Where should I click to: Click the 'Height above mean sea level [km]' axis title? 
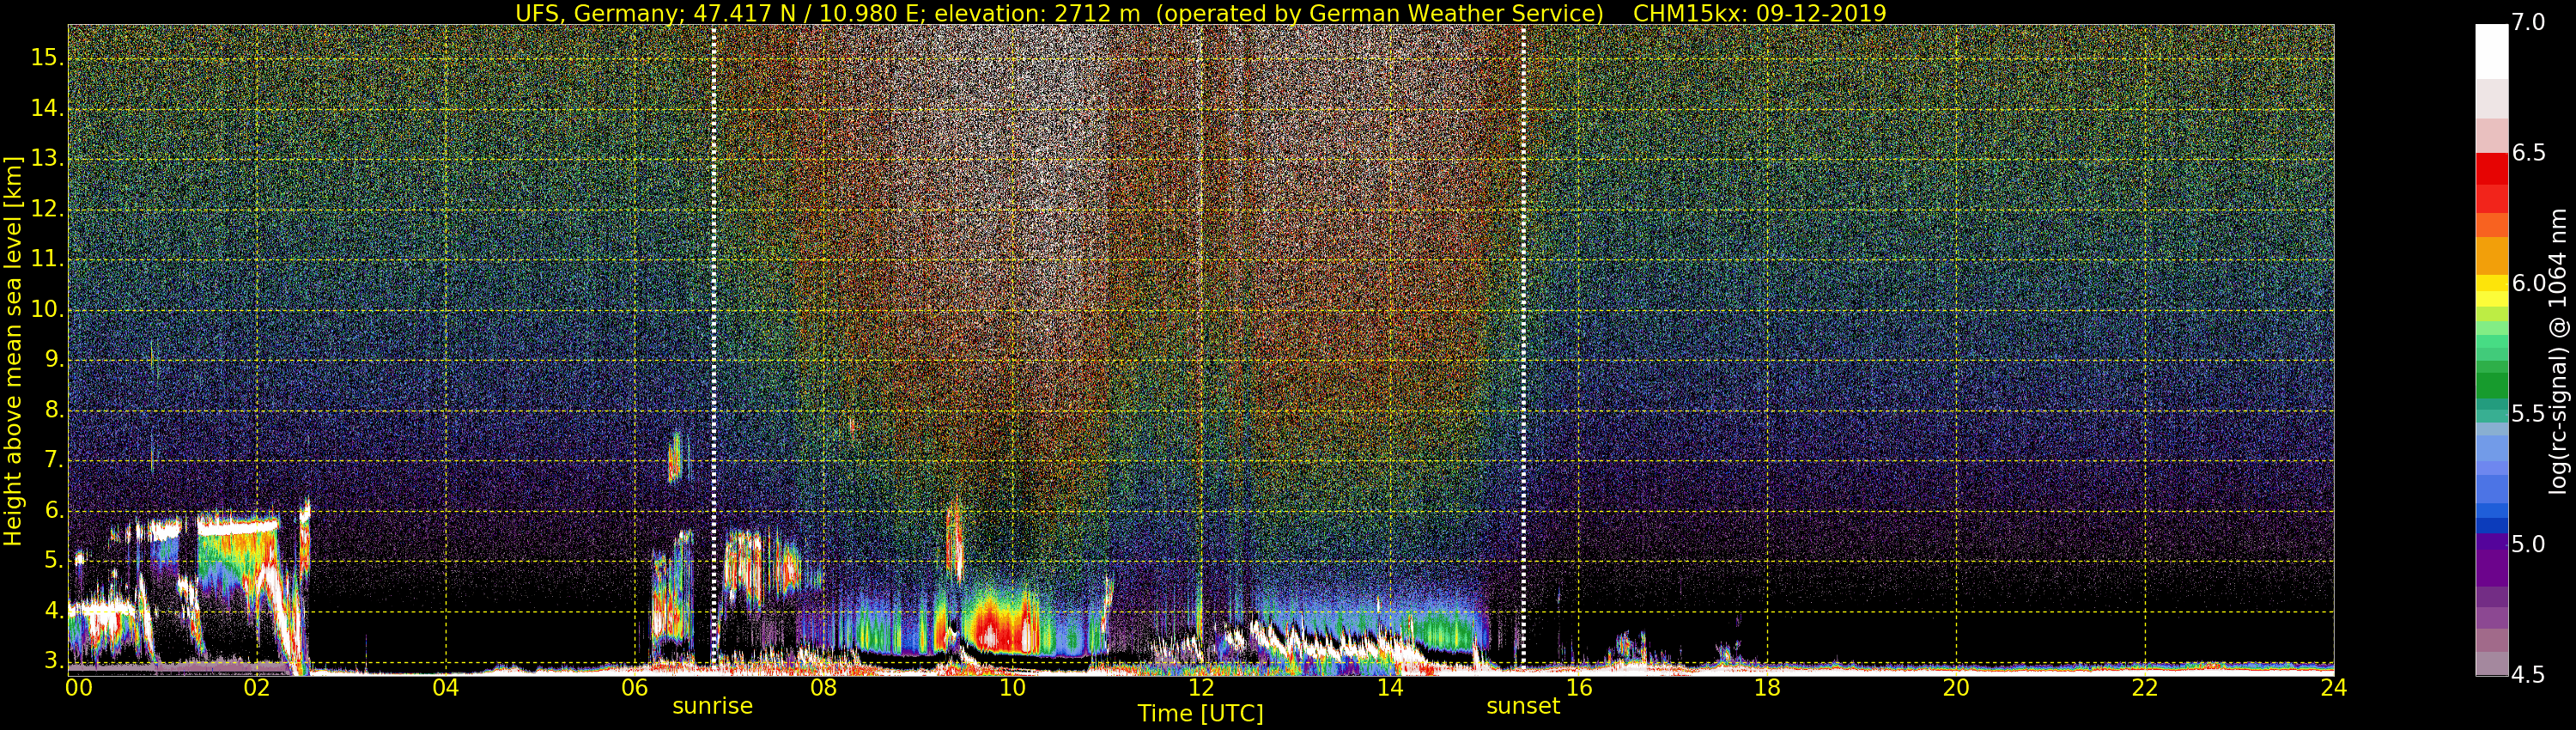point(13,351)
